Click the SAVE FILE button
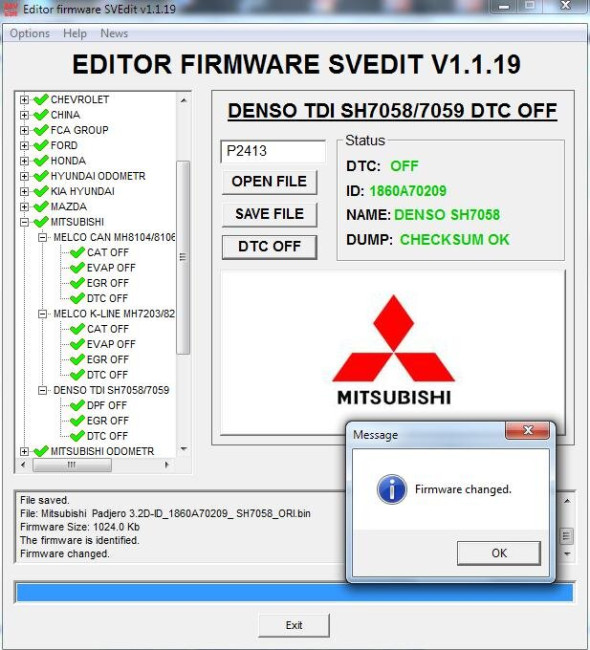 pyautogui.click(x=270, y=214)
